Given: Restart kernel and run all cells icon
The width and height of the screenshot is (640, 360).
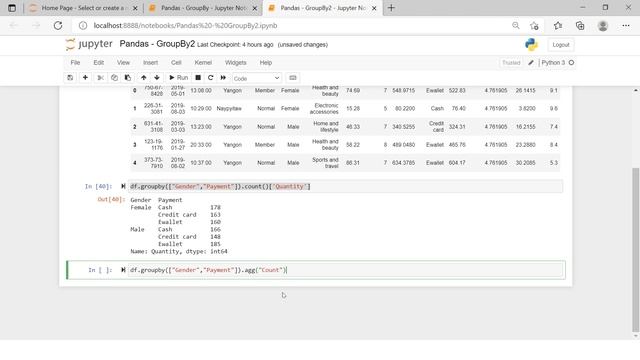Looking at the screenshot, I should 223,78.
